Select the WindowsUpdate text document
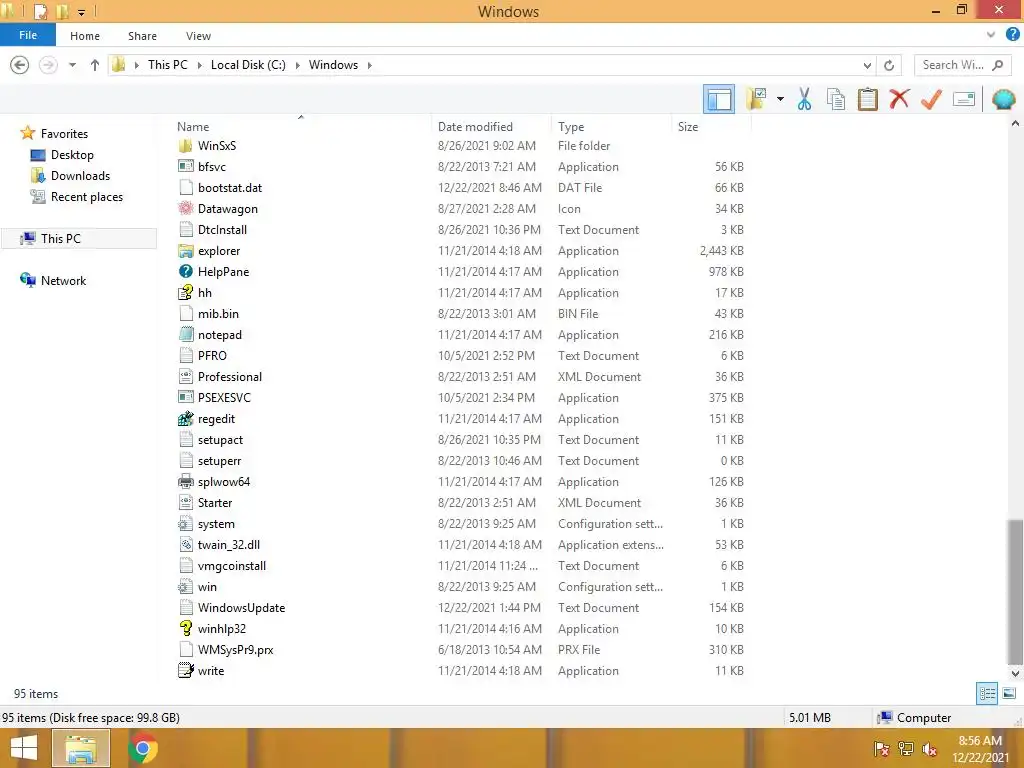 point(241,607)
